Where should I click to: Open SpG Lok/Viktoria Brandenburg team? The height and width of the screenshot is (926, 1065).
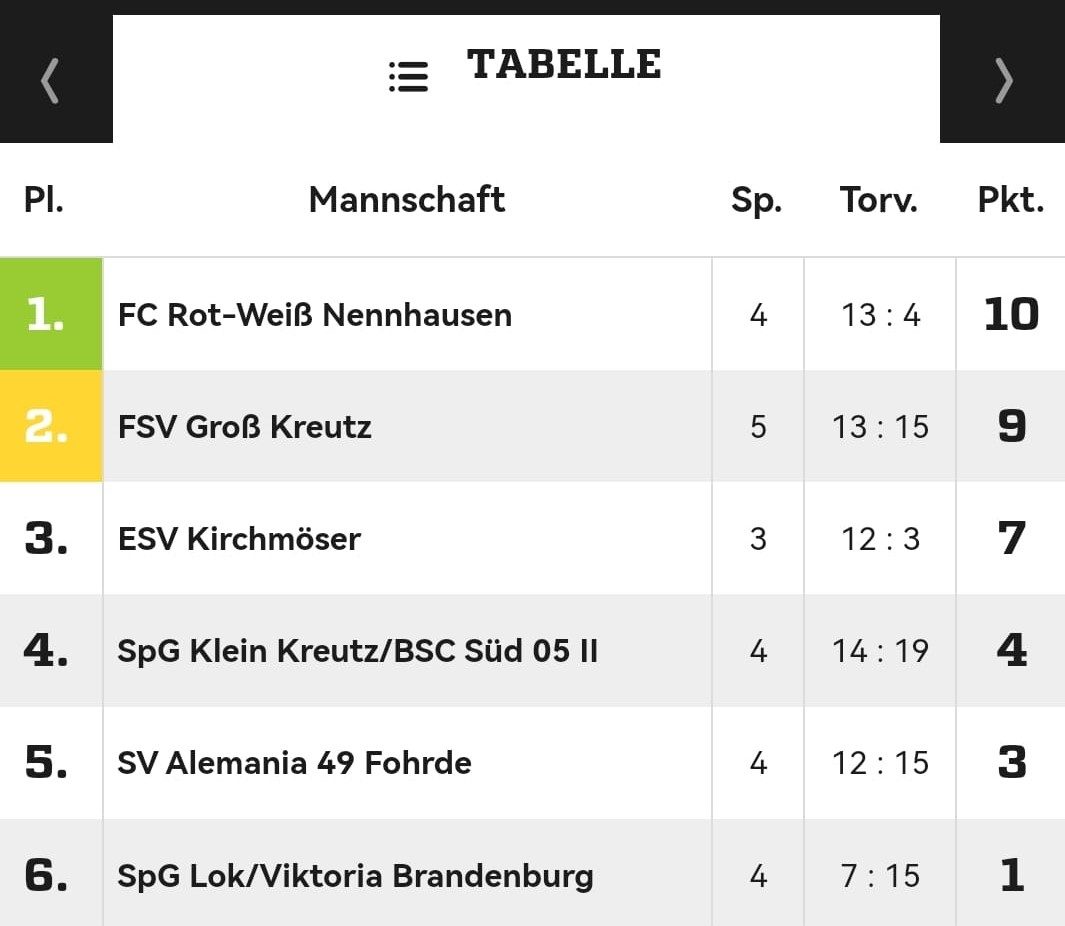355,876
